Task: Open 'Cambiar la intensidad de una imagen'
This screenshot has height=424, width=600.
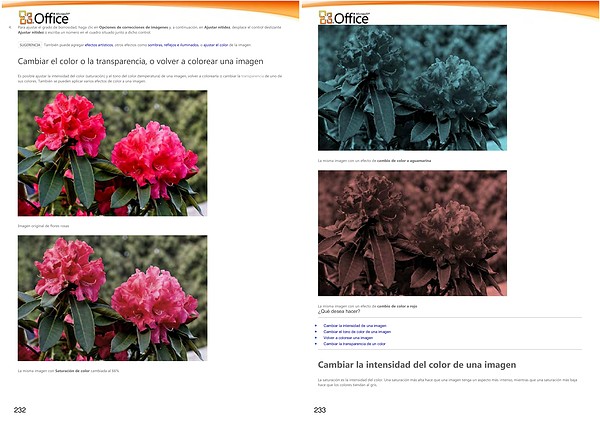Action: point(355,326)
